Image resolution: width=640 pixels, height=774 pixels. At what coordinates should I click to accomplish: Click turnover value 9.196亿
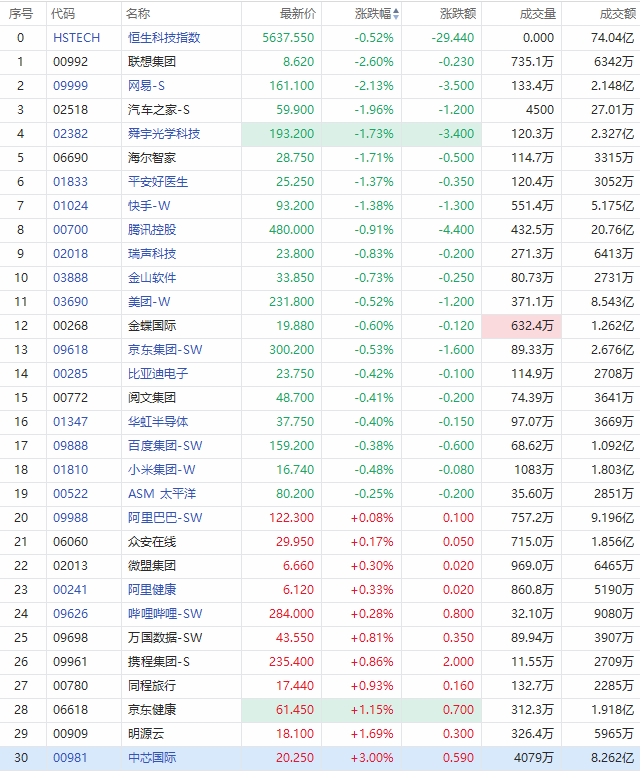click(612, 518)
